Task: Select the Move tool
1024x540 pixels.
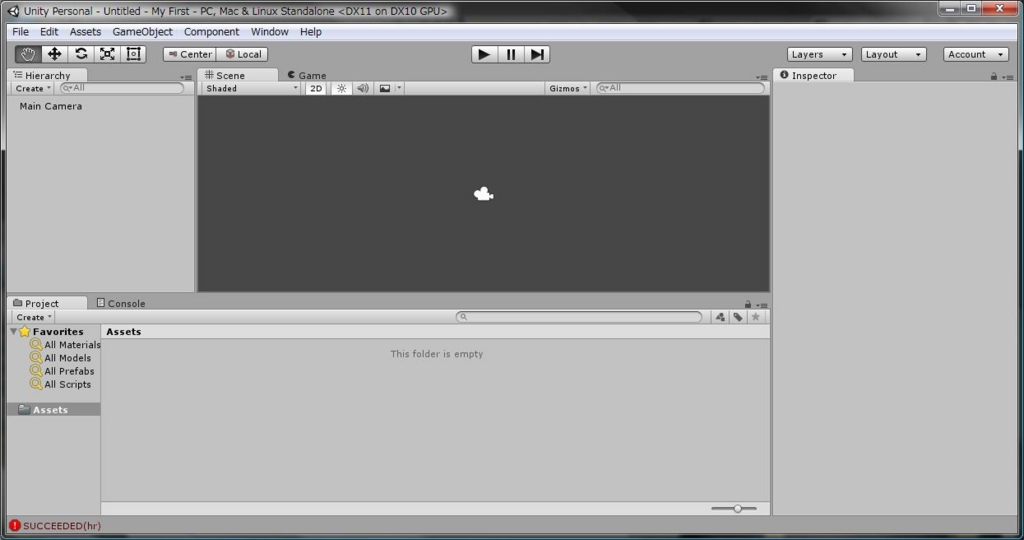Action: point(54,54)
